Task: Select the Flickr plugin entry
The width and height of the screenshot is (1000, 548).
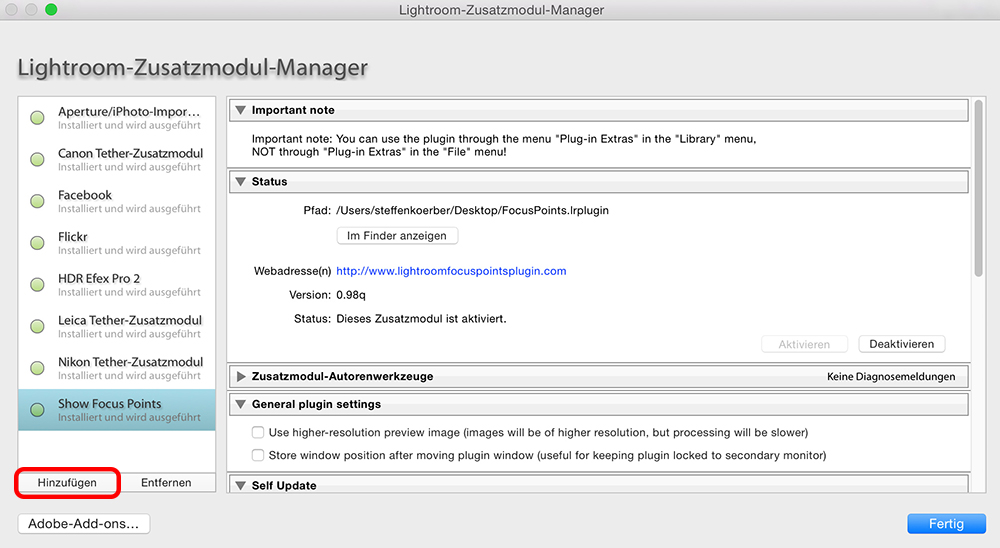Action: tap(117, 243)
